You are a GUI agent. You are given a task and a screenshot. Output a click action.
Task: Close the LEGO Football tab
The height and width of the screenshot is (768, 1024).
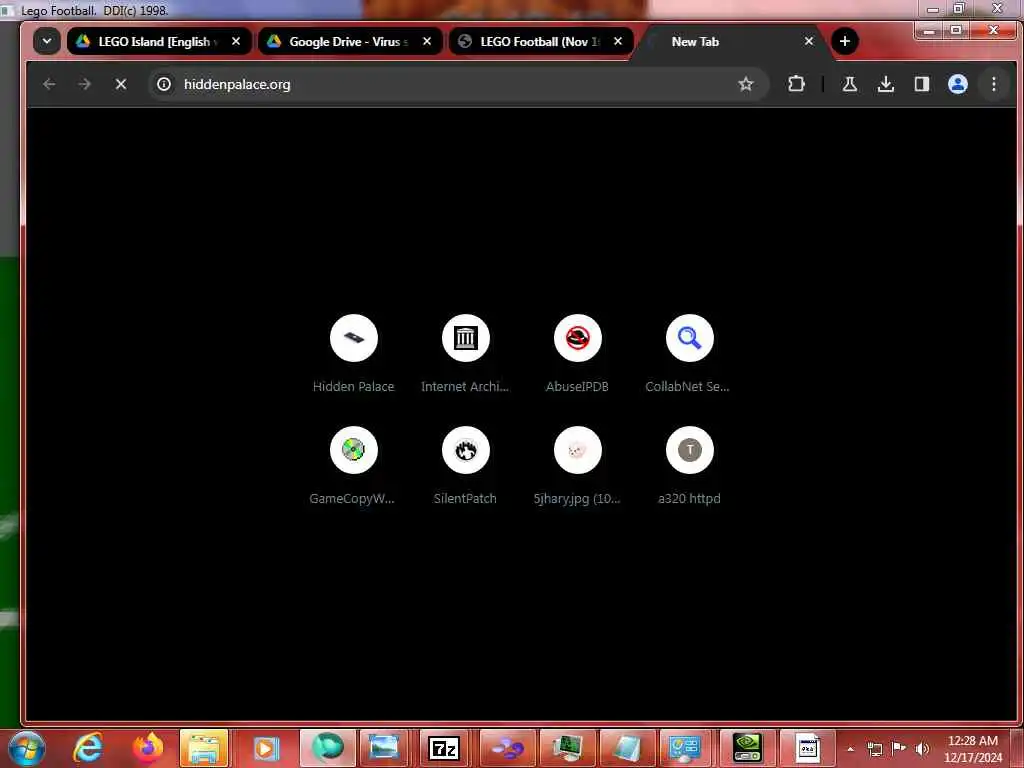[618, 41]
